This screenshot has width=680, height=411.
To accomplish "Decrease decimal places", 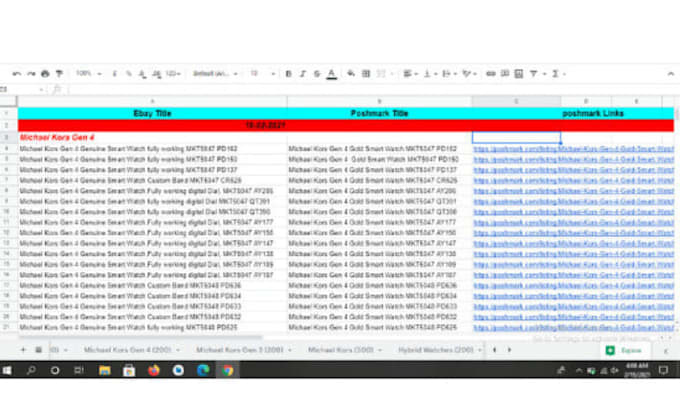I will (x=142, y=74).
